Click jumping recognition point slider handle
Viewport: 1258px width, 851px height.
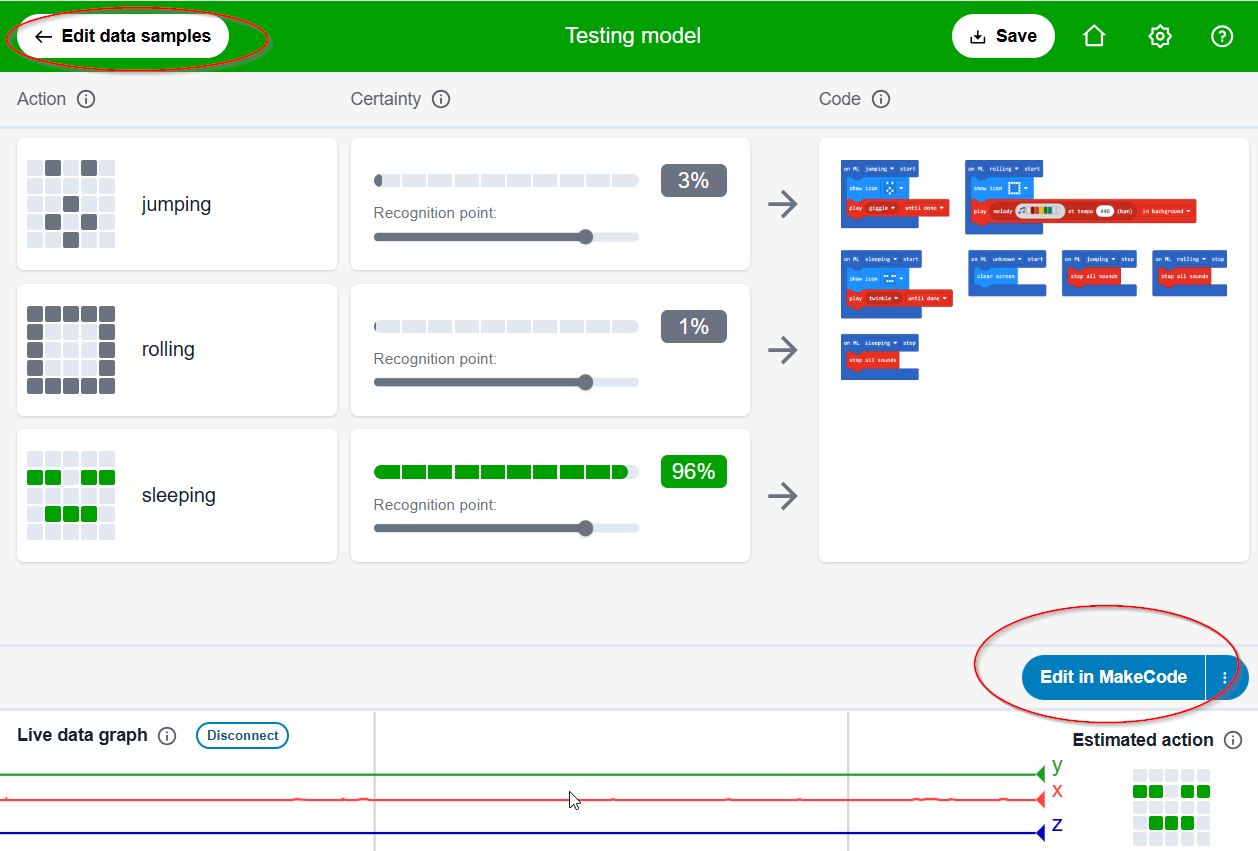pos(586,237)
